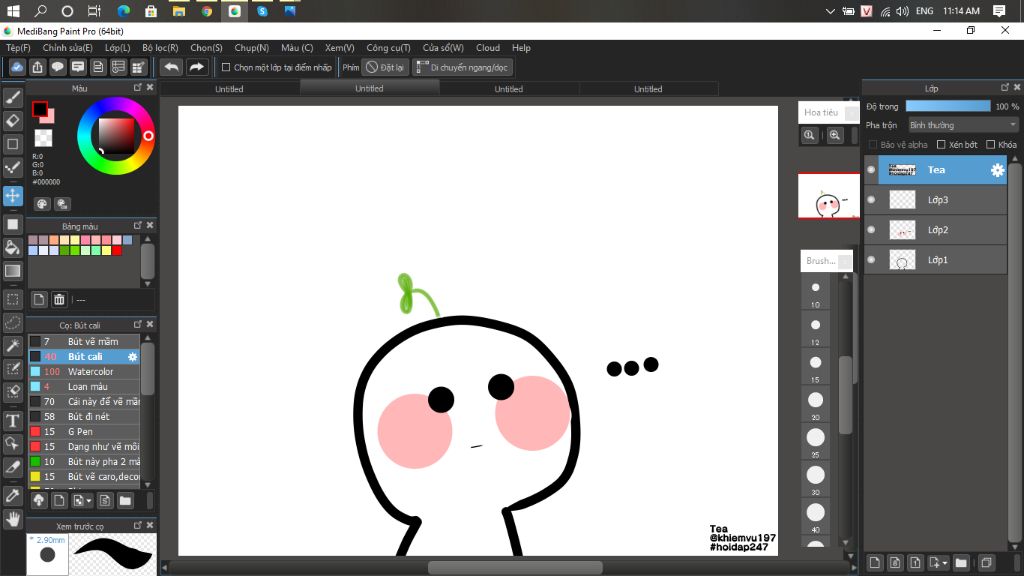1024x576 pixels.
Task: Open settings gear of Tea layer
Action: [997, 170]
